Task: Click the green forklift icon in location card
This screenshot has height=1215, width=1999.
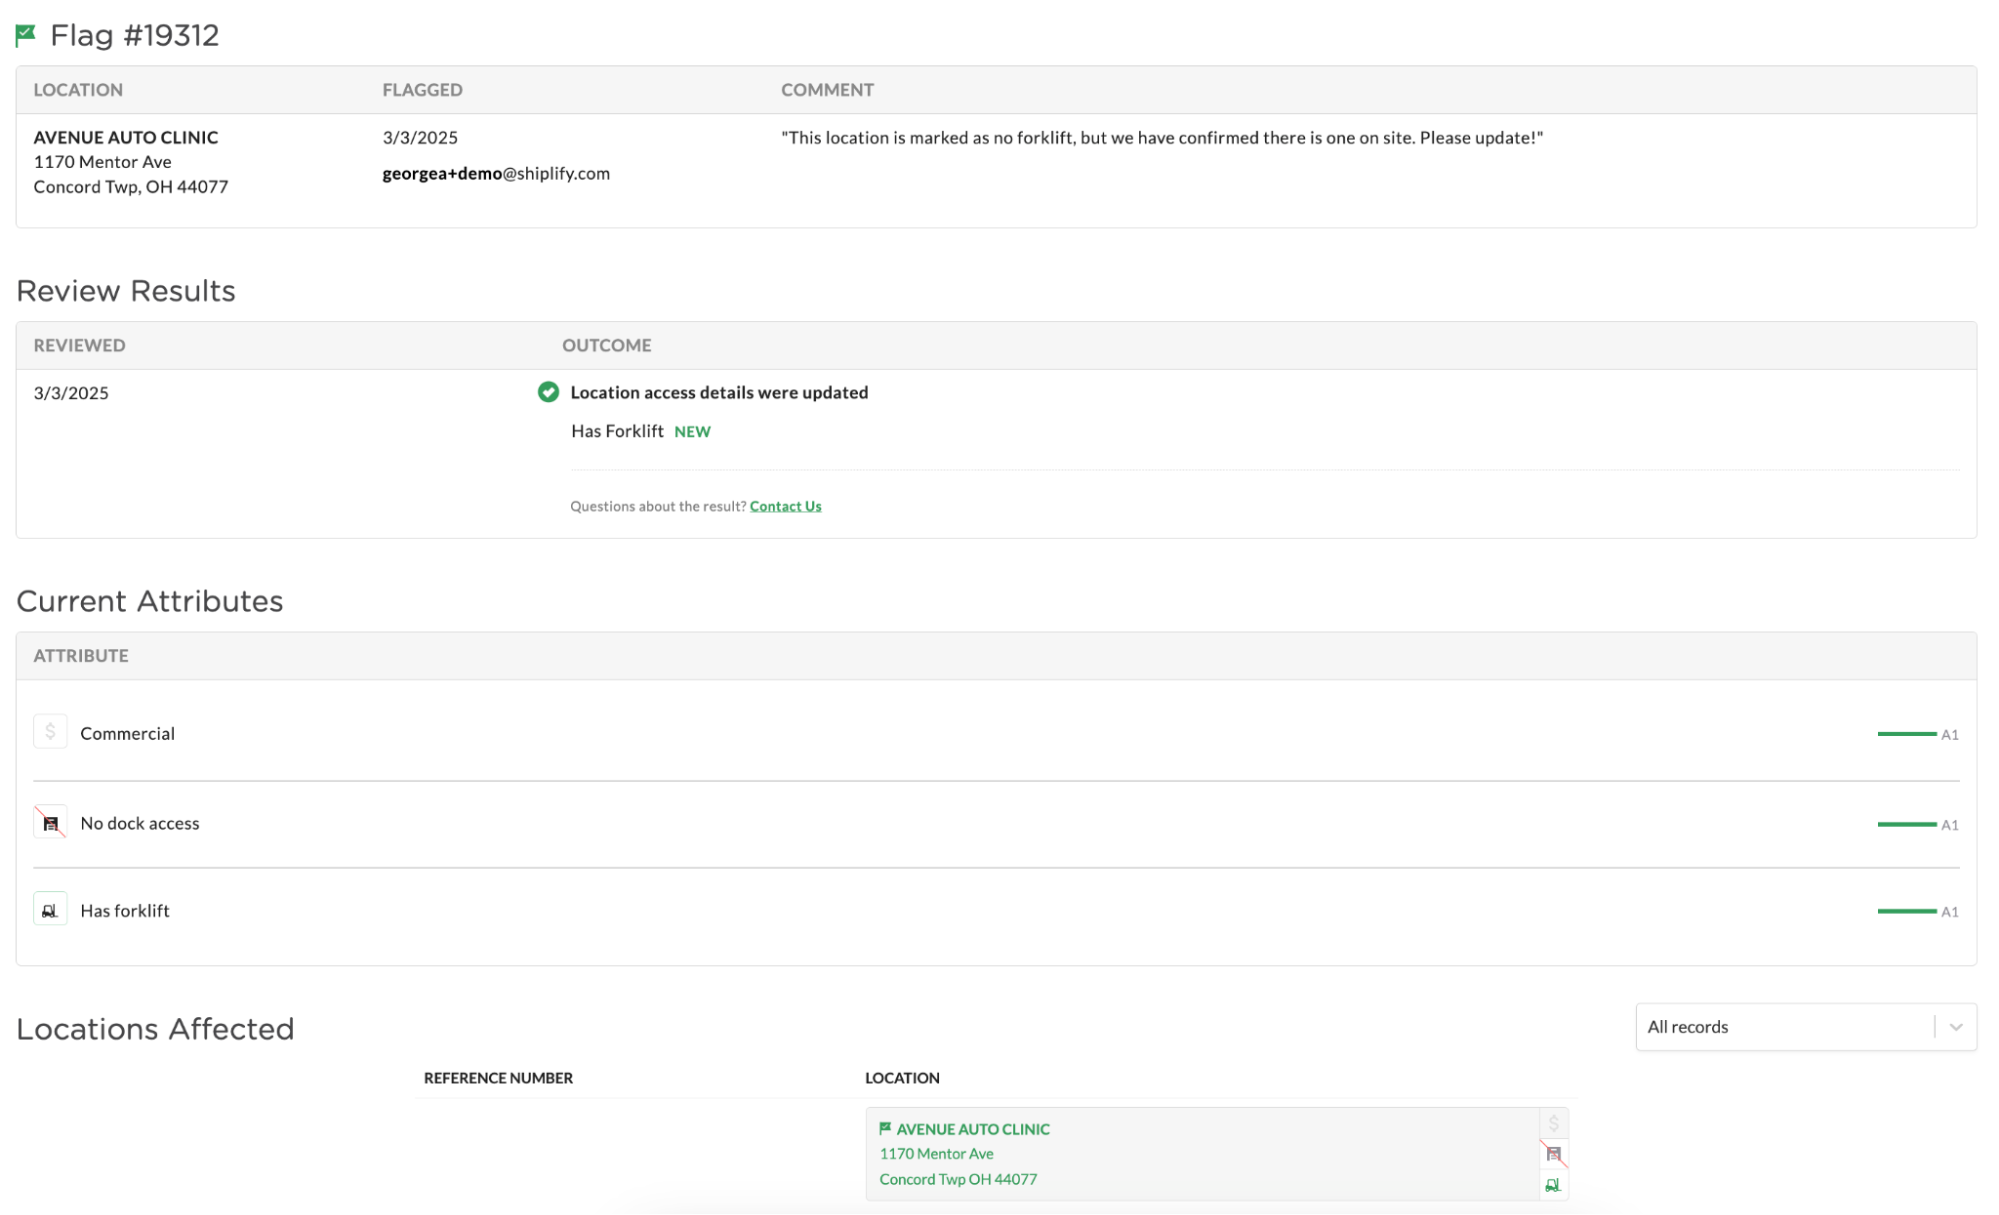Action: coord(1553,1185)
